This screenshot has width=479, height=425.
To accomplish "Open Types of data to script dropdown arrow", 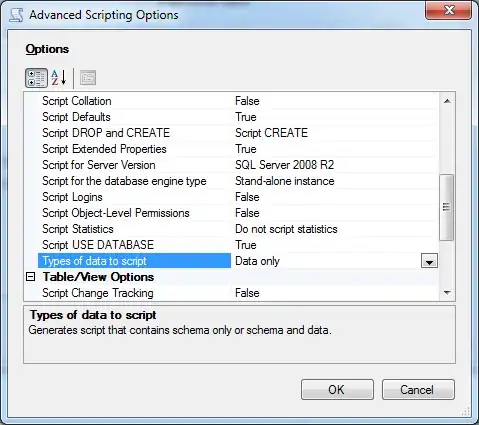I will pos(429,261).
